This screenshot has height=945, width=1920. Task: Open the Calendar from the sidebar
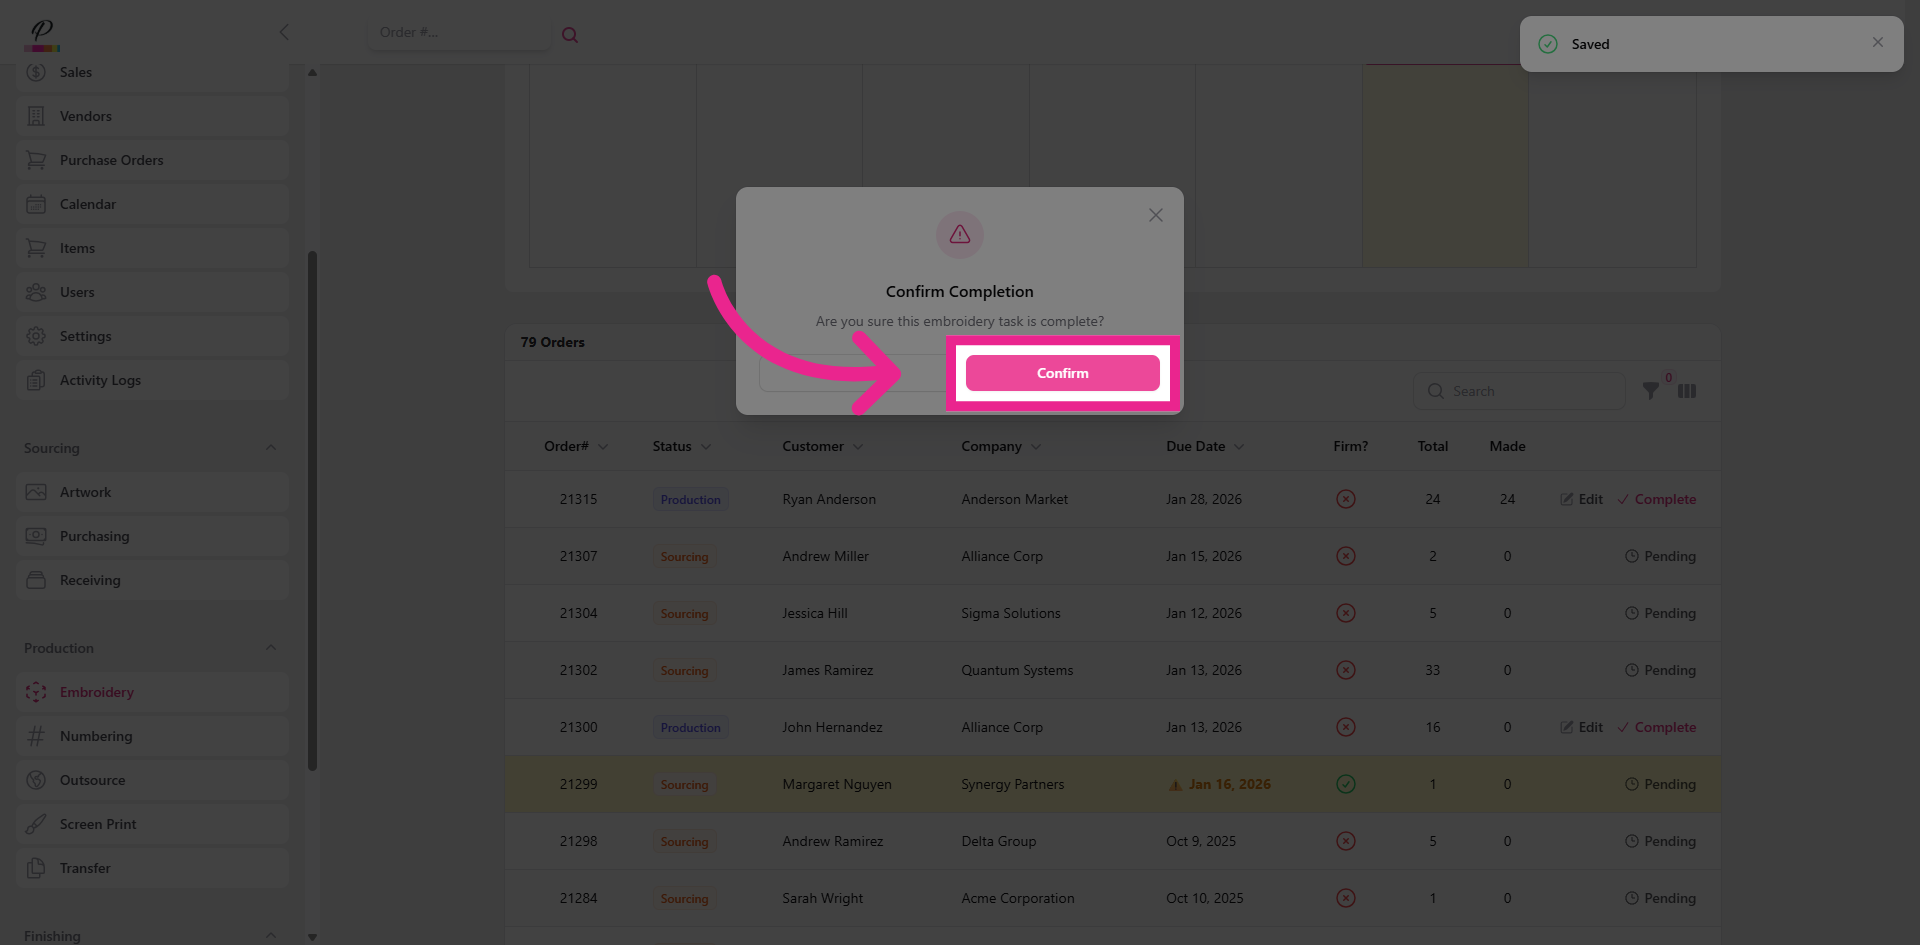point(86,204)
